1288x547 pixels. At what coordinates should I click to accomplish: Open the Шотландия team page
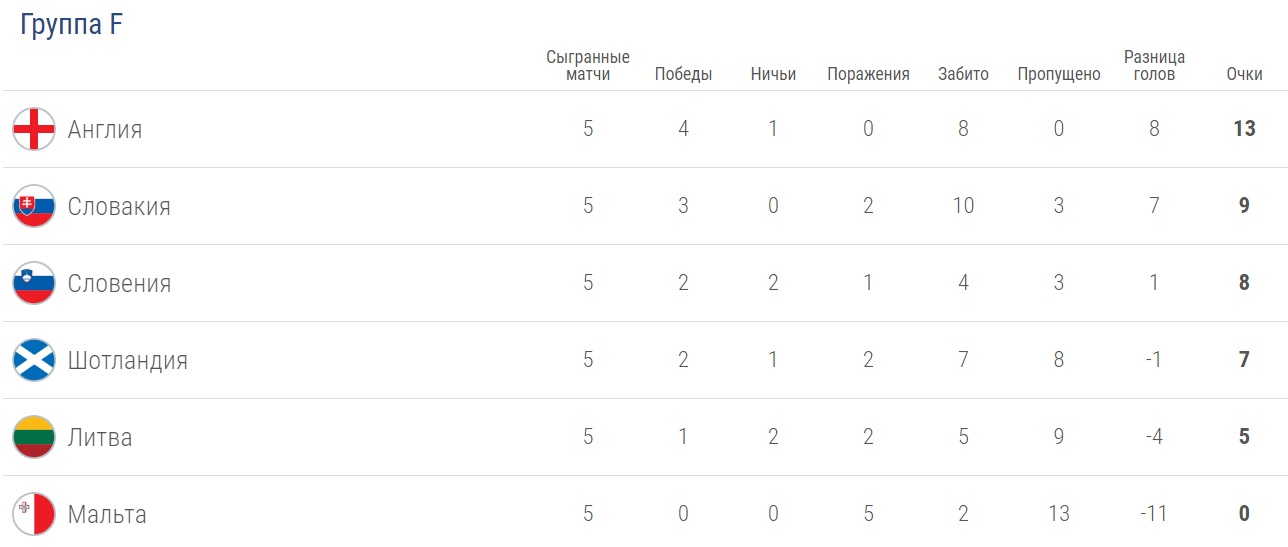click(x=127, y=360)
